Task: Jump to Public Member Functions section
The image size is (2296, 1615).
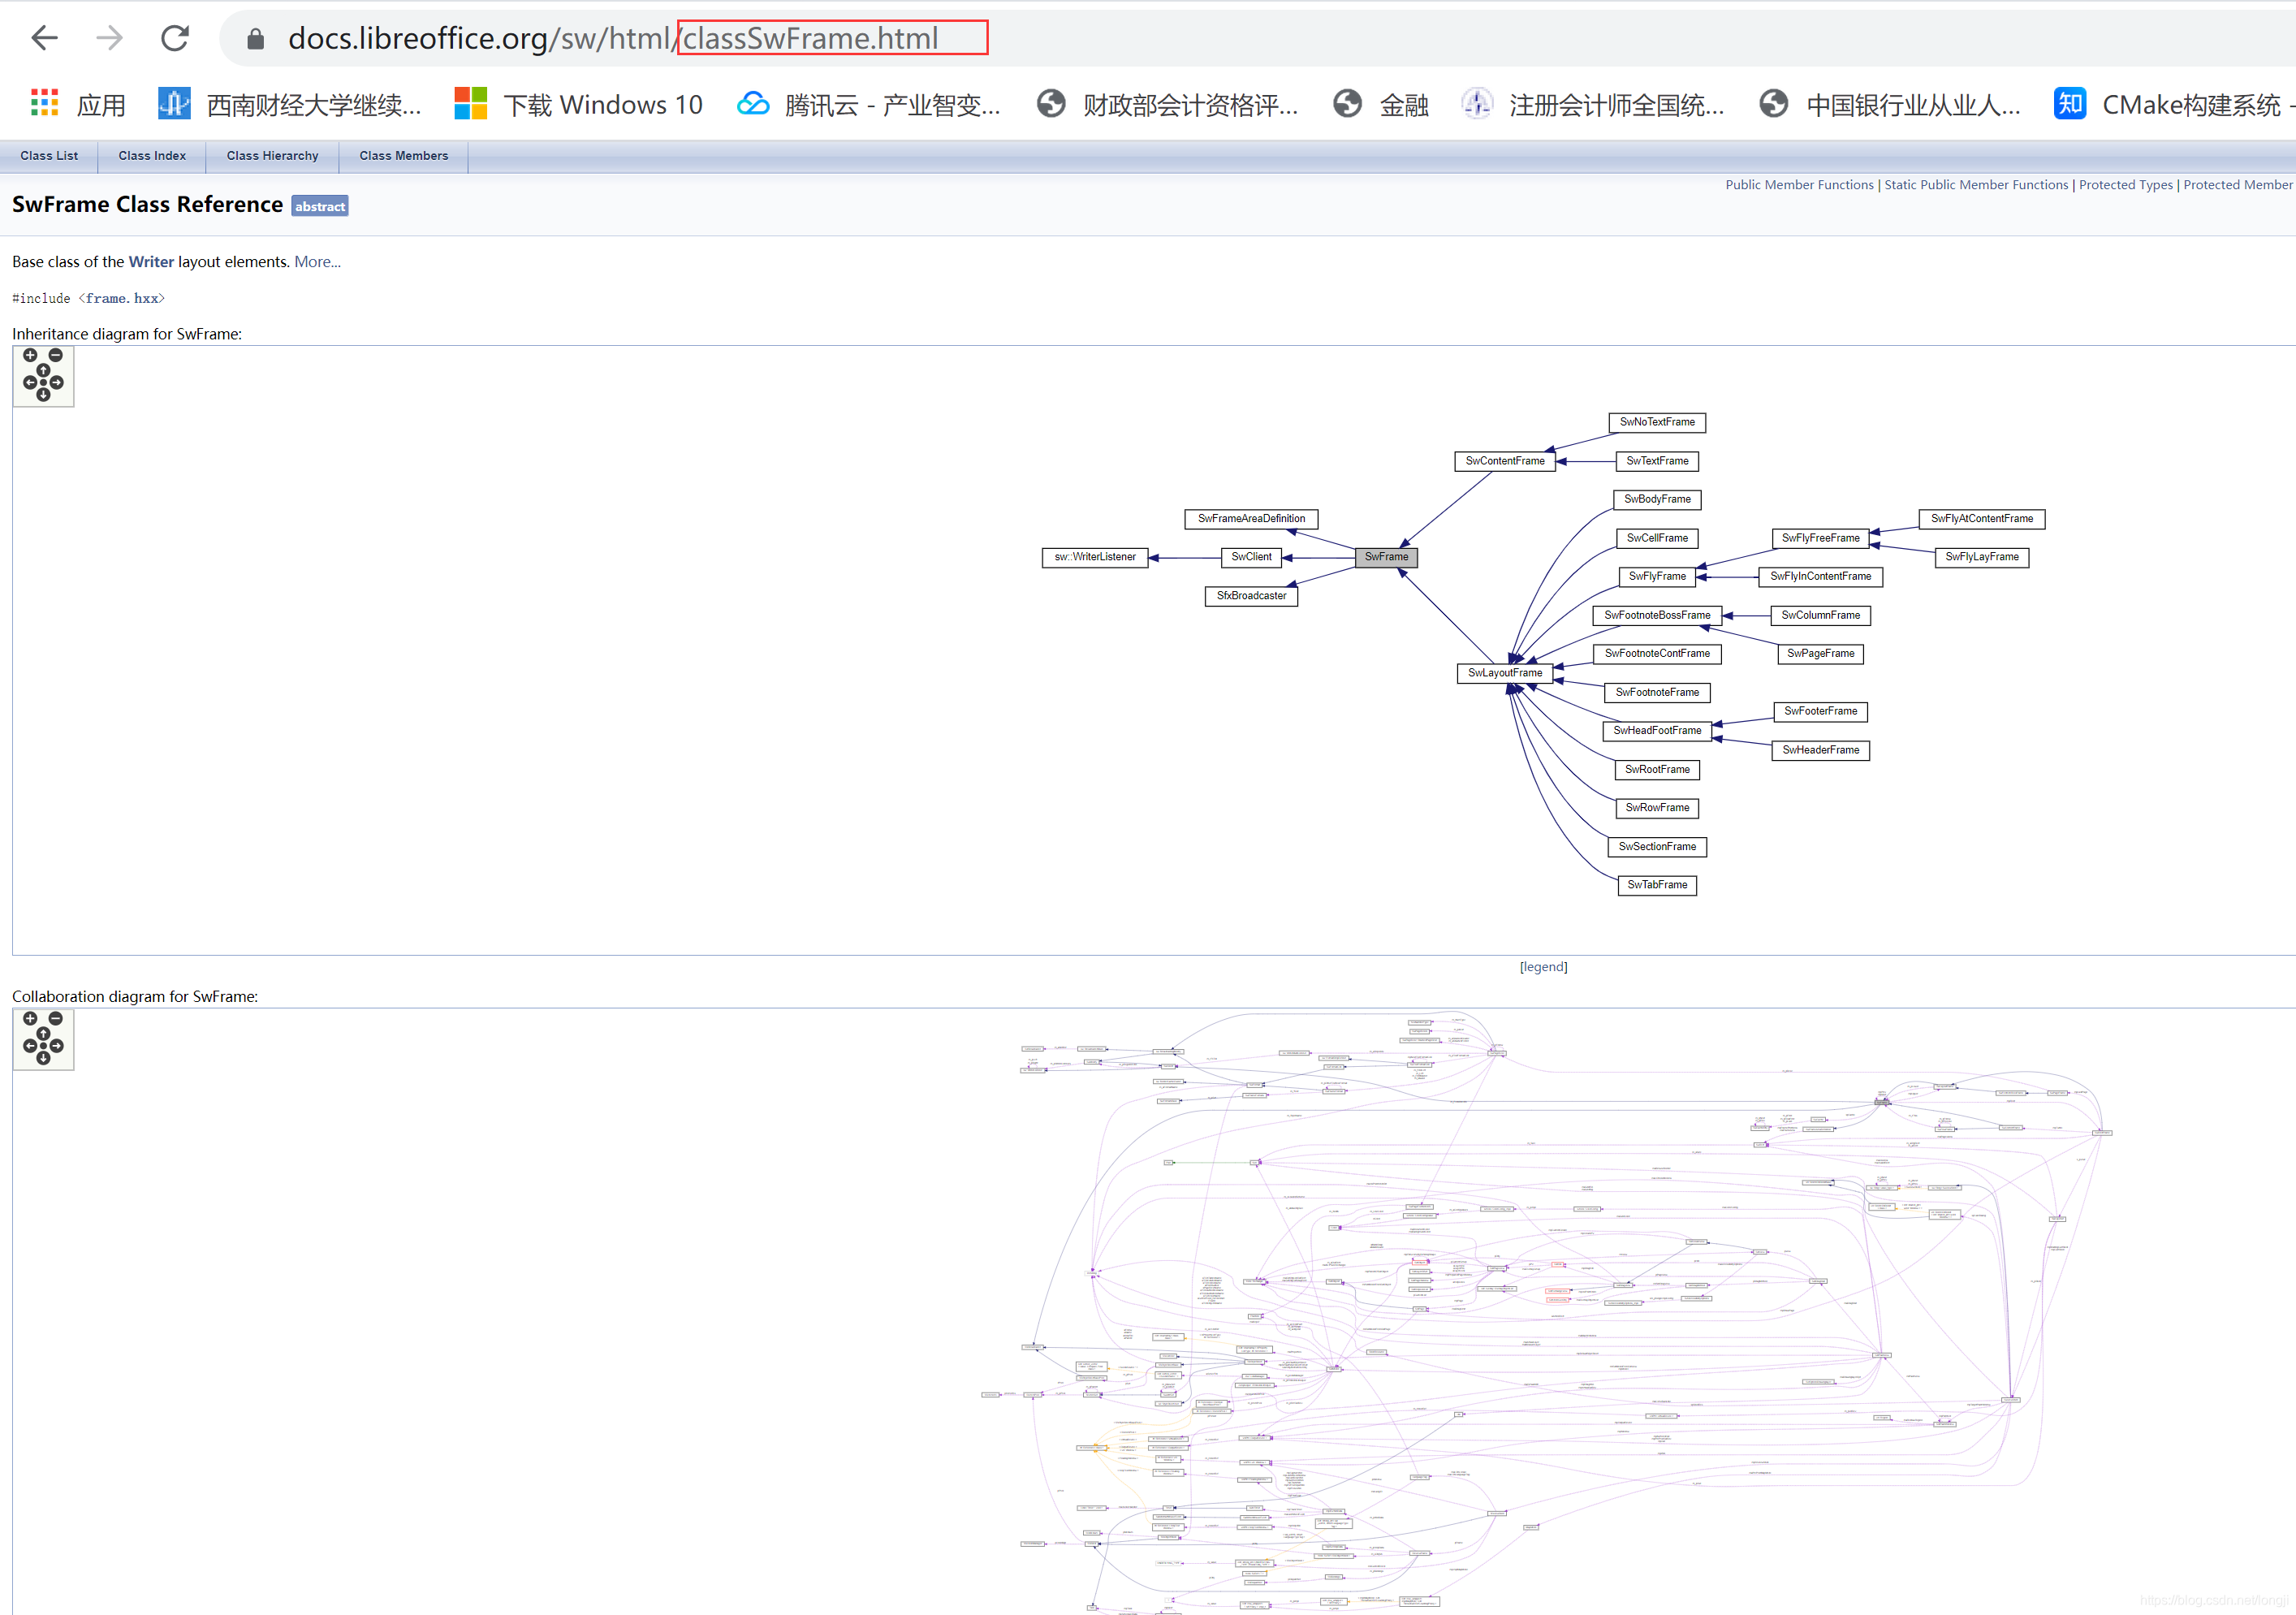Action: [x=1798, y=185]
